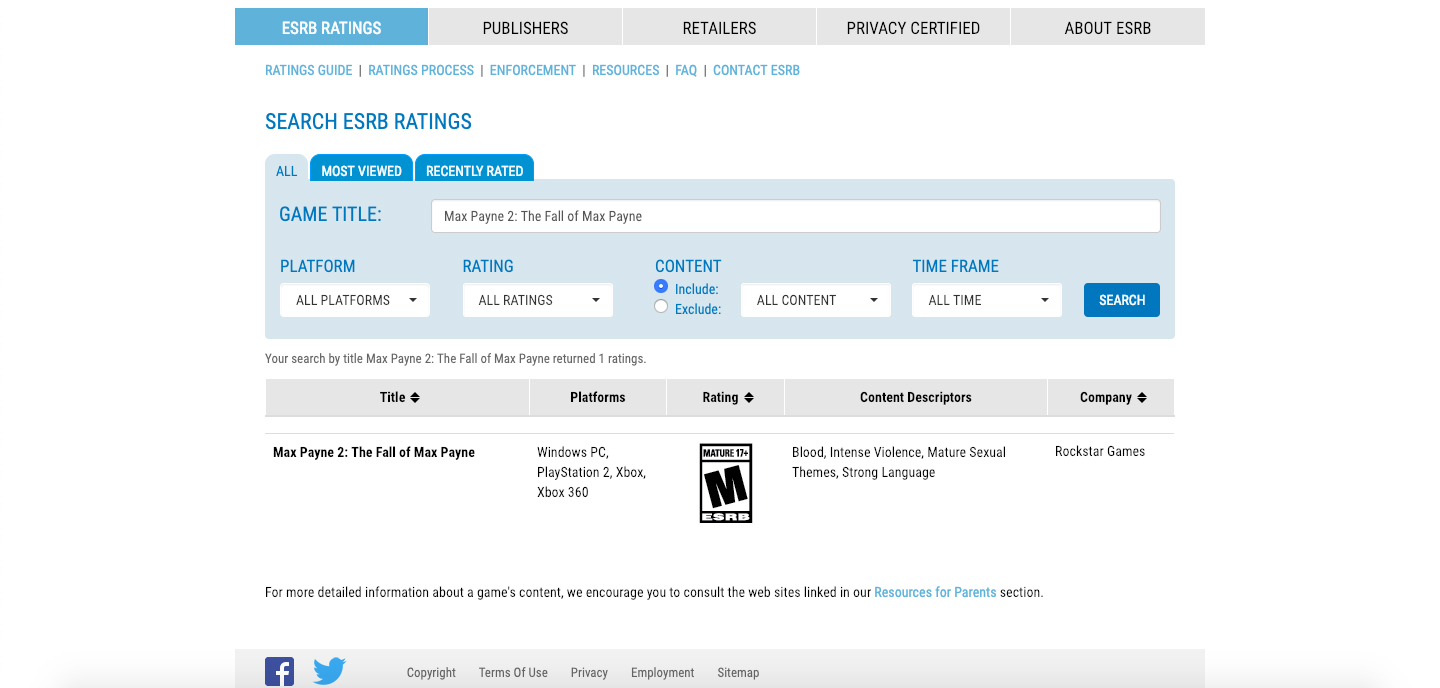
Task: Open the All Platforms dropdown
Action: click(x=355, y=300)
